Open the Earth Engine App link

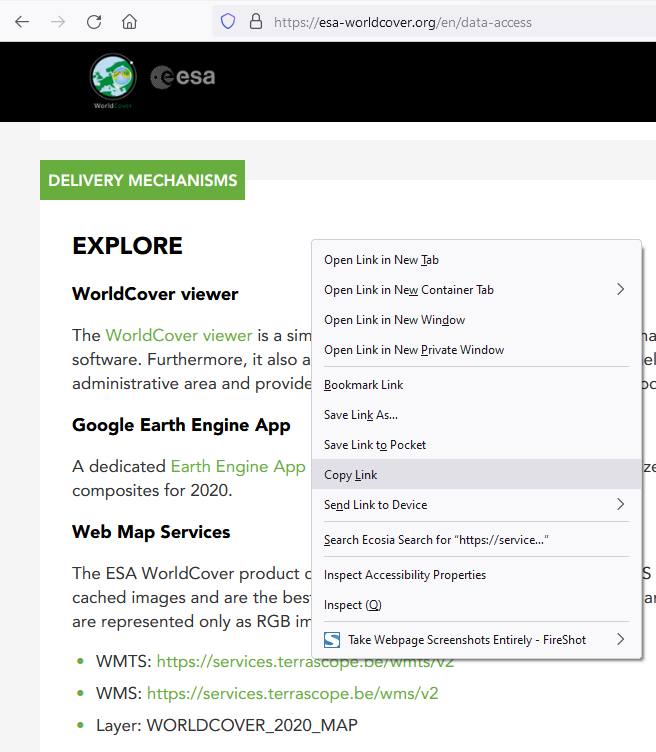pyautogui.click(x=238, y=467)
